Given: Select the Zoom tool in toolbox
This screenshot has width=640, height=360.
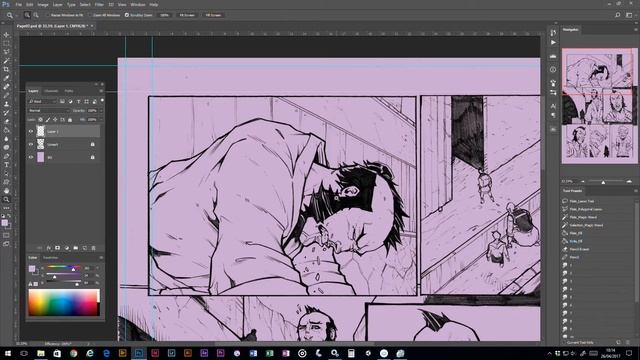Looking at the screenshot, I should (6, 199).
